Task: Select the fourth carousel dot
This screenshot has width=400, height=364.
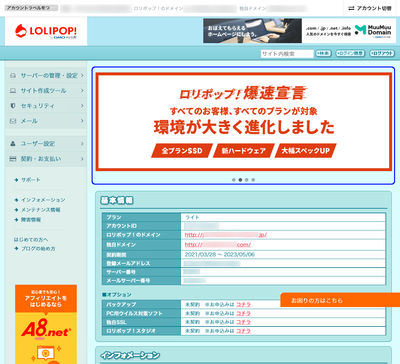Action: (253, 180)
